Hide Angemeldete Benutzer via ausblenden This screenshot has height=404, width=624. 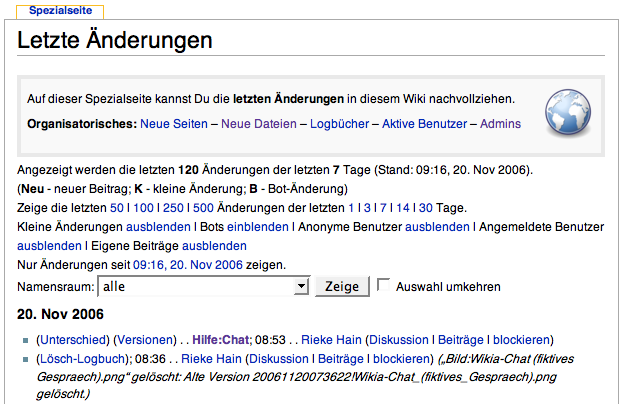click(49, 246)
